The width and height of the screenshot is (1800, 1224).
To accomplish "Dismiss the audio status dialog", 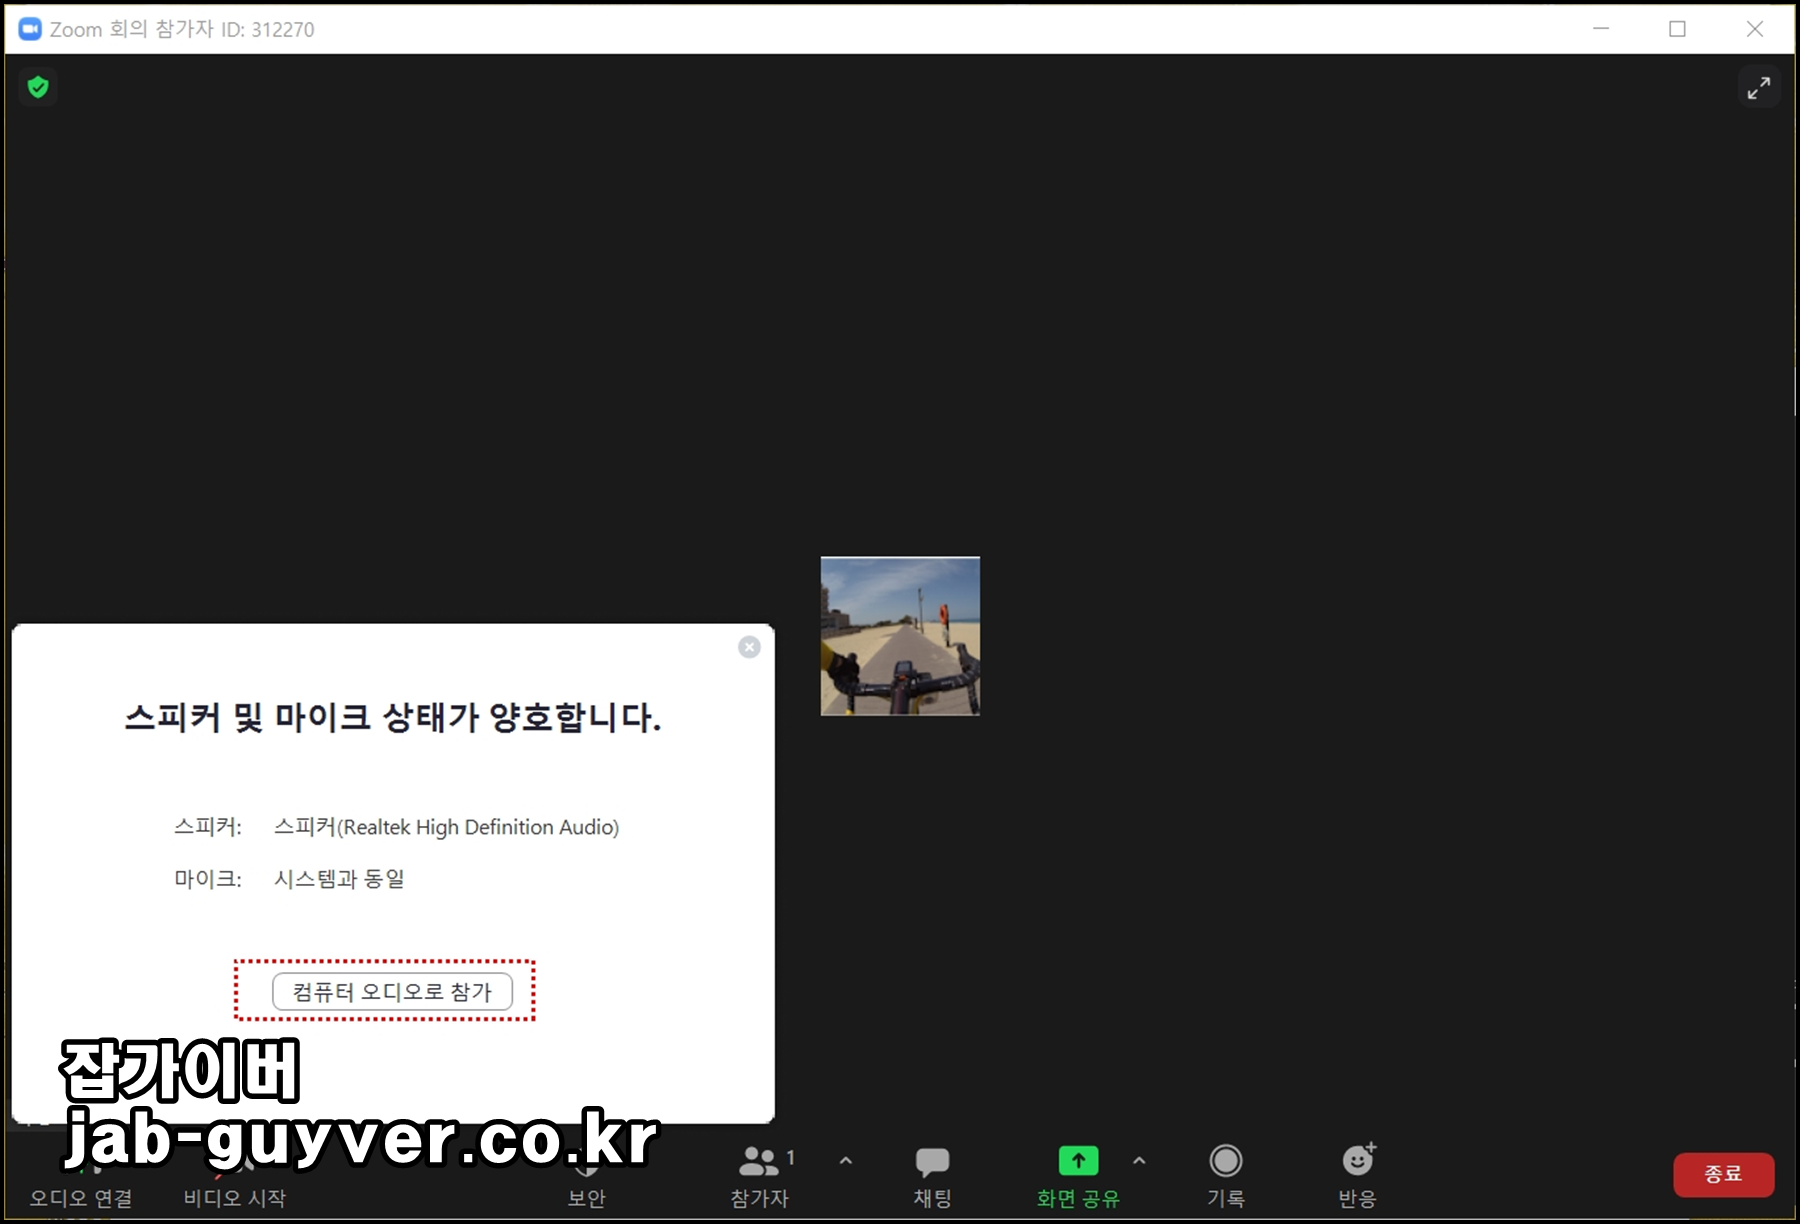I will [x=748, y=647].
